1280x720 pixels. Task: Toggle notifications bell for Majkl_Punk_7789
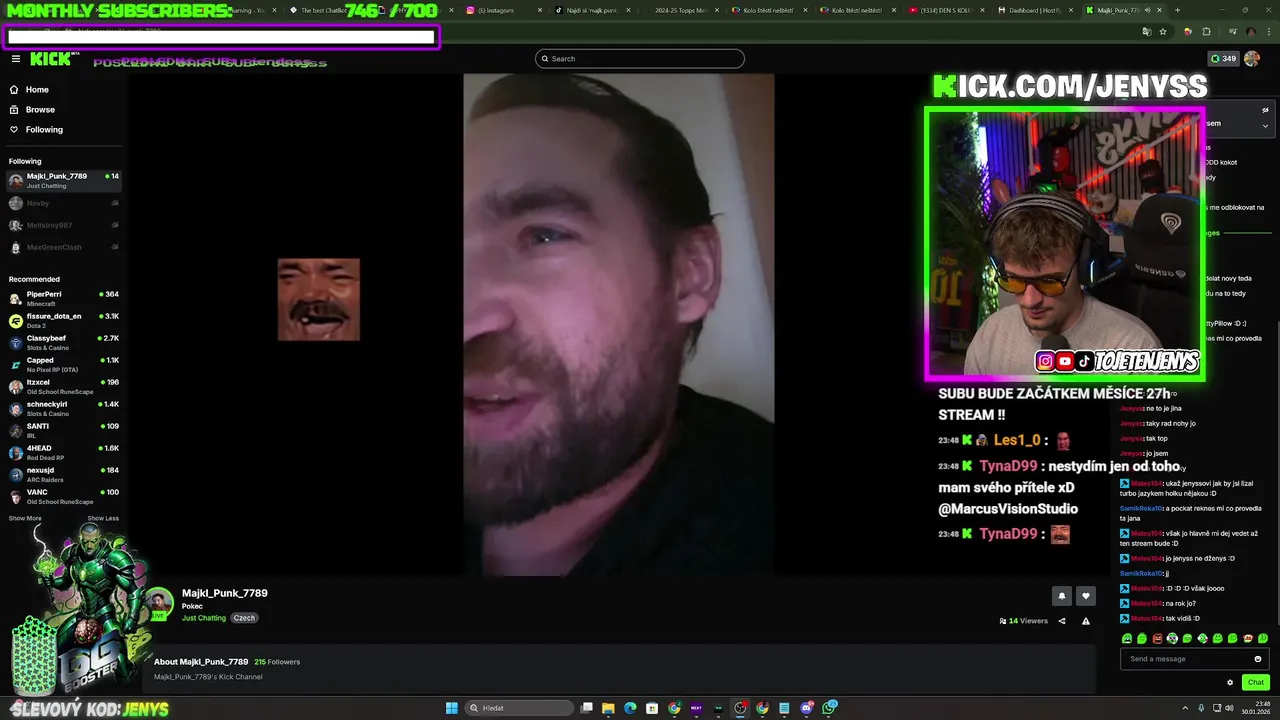1062,596
